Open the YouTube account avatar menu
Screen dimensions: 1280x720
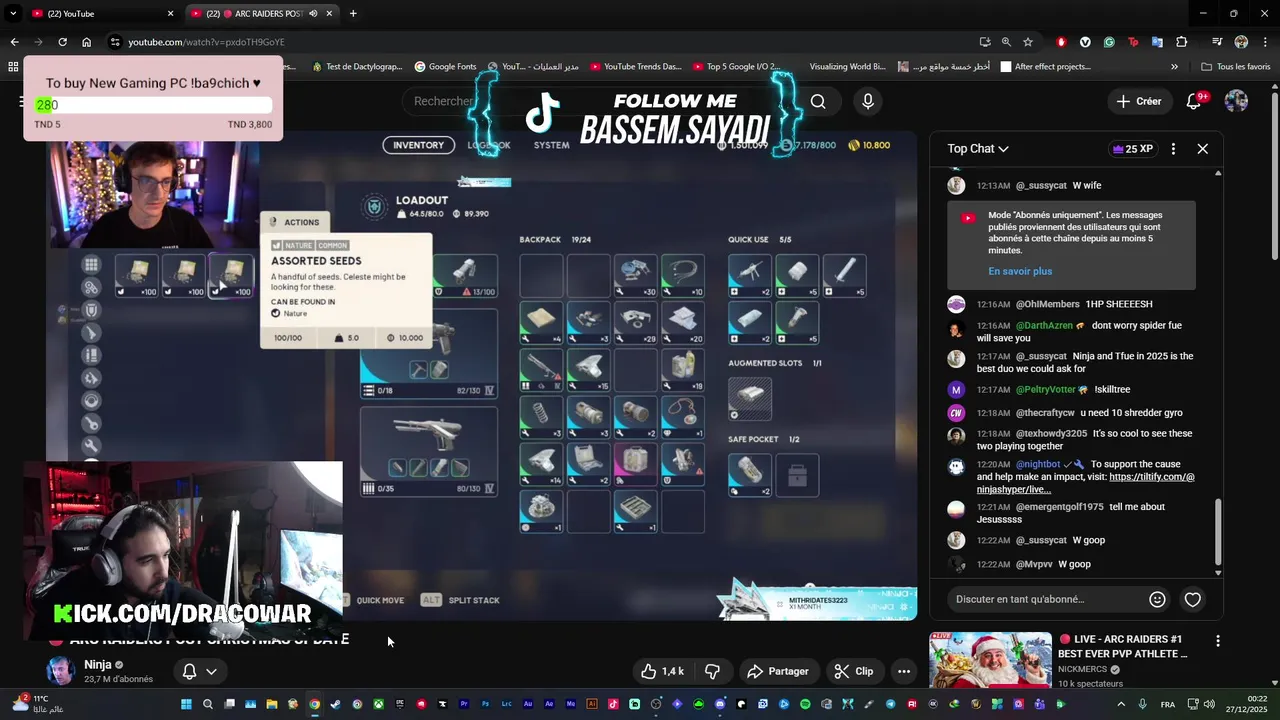tap(1236, 101)
